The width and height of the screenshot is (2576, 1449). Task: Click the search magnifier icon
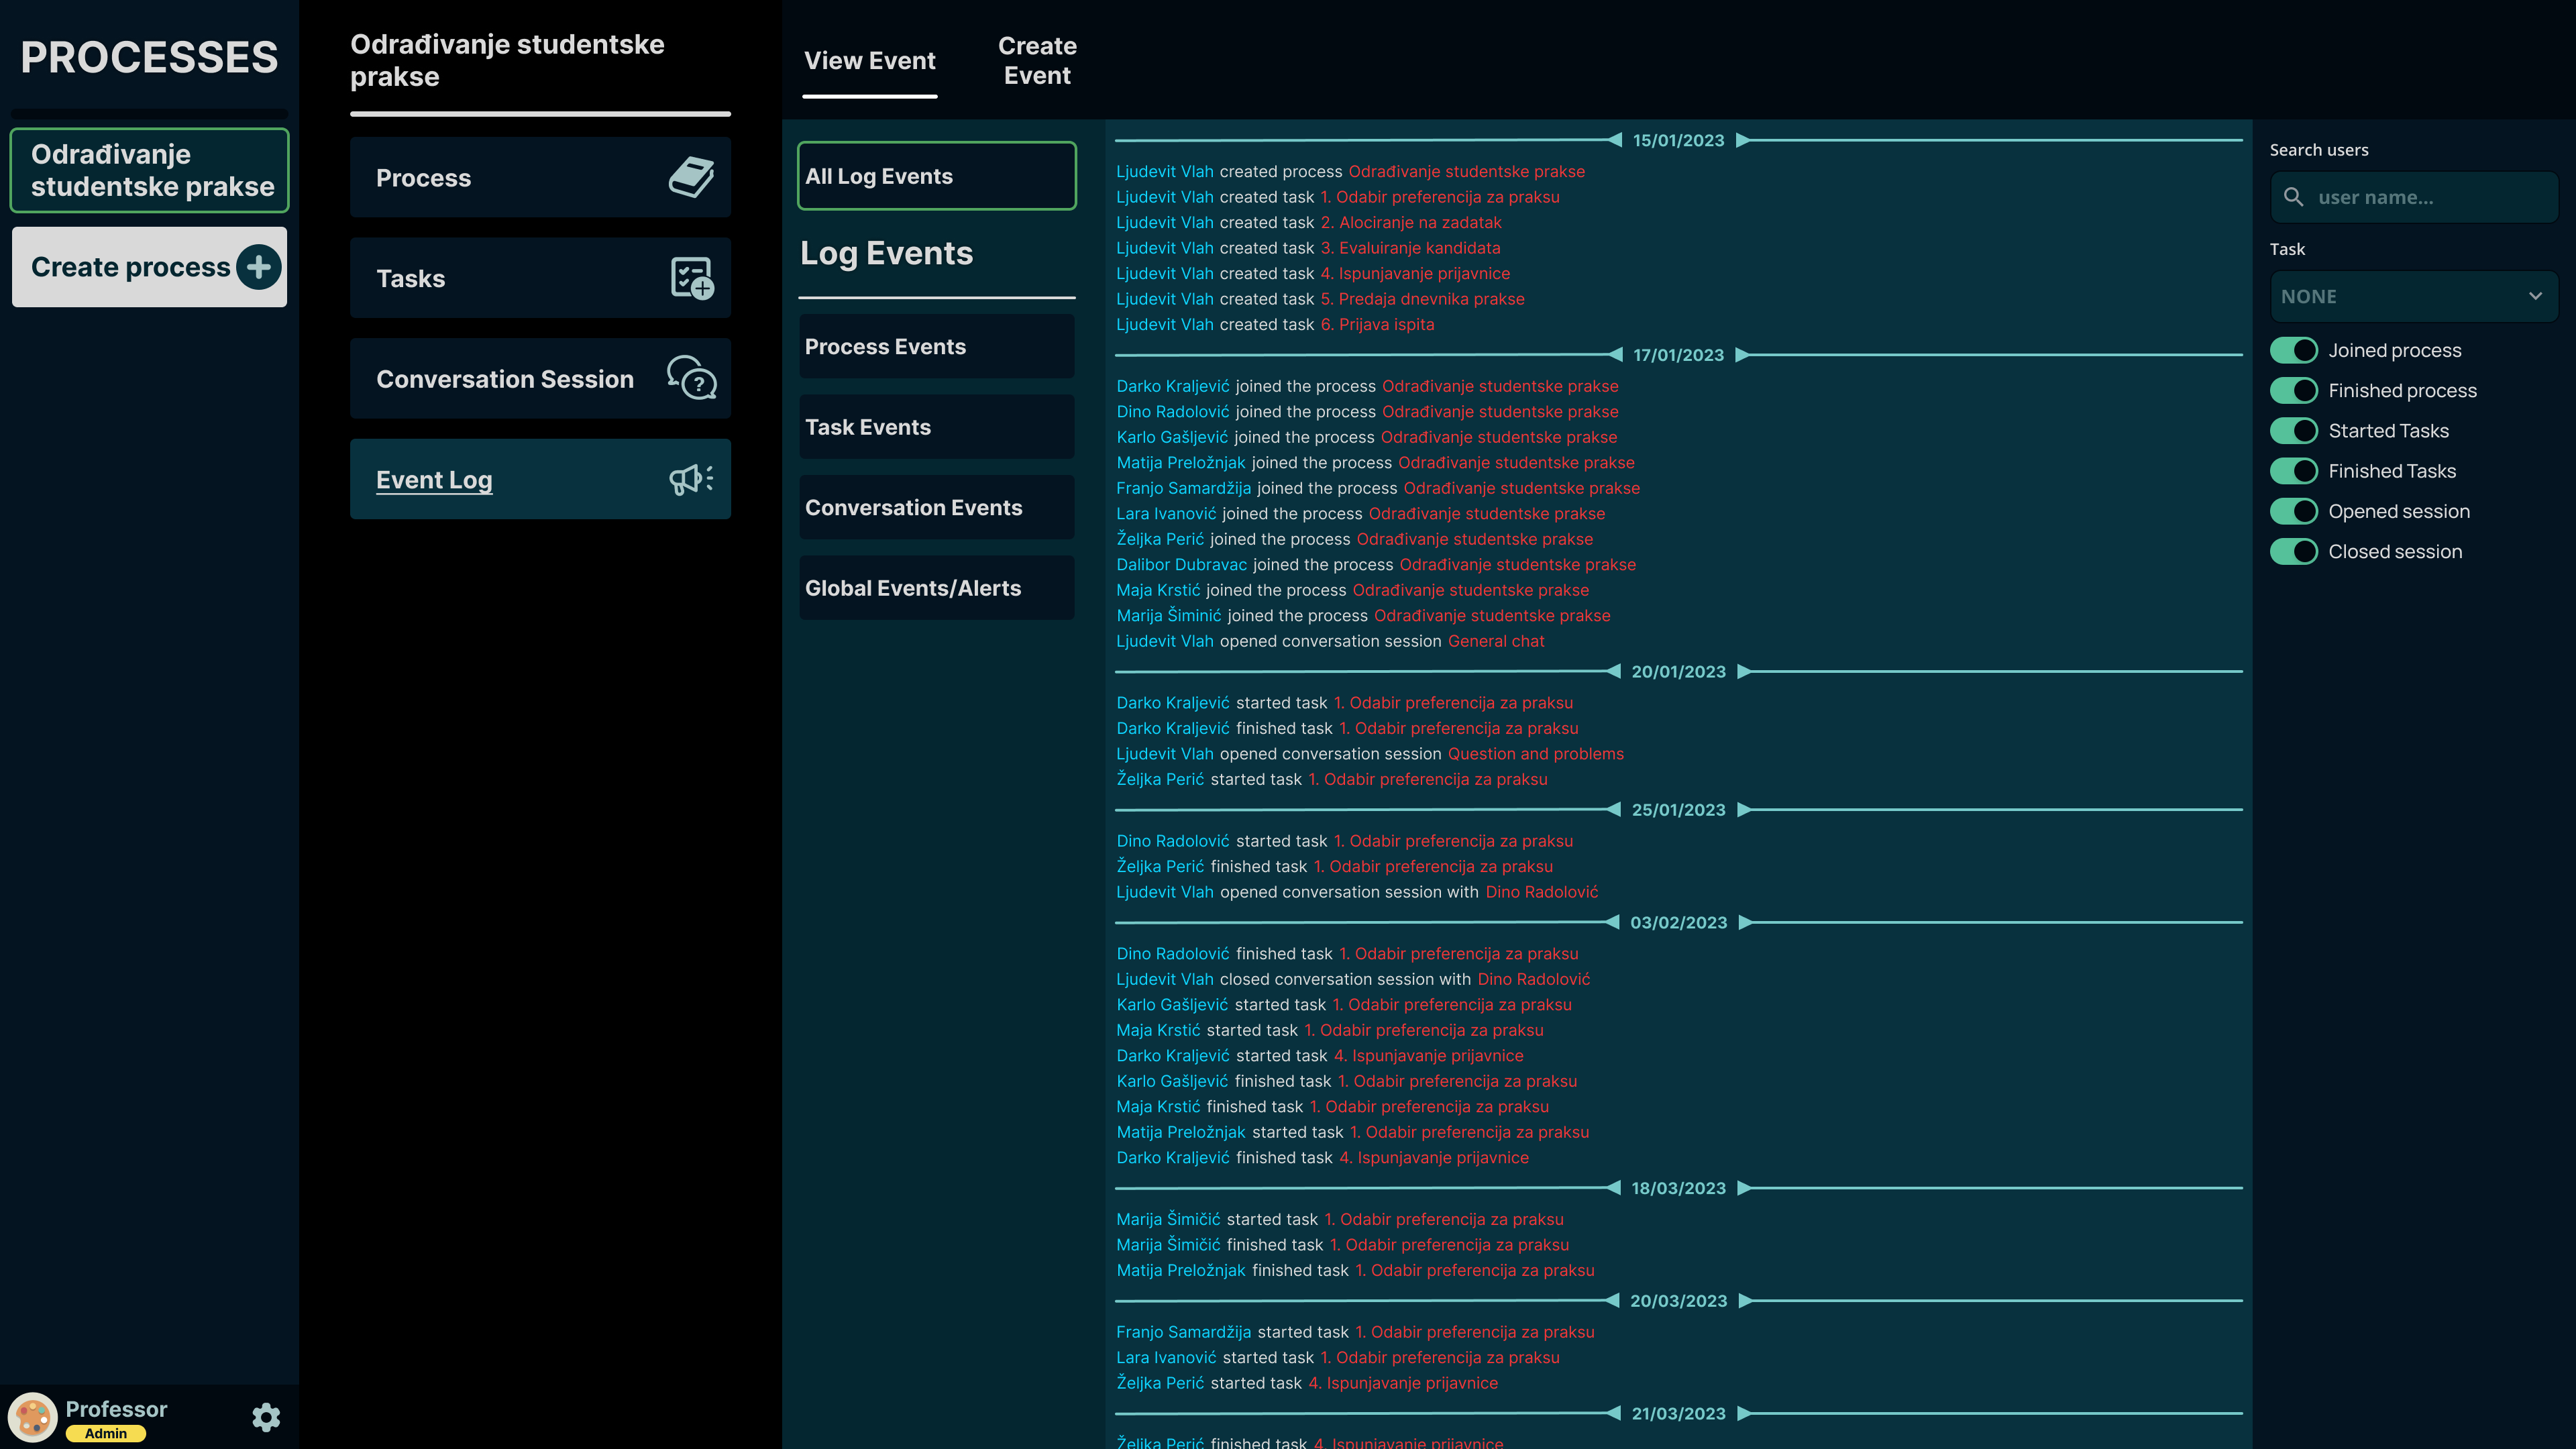[x=2294, y=197]
